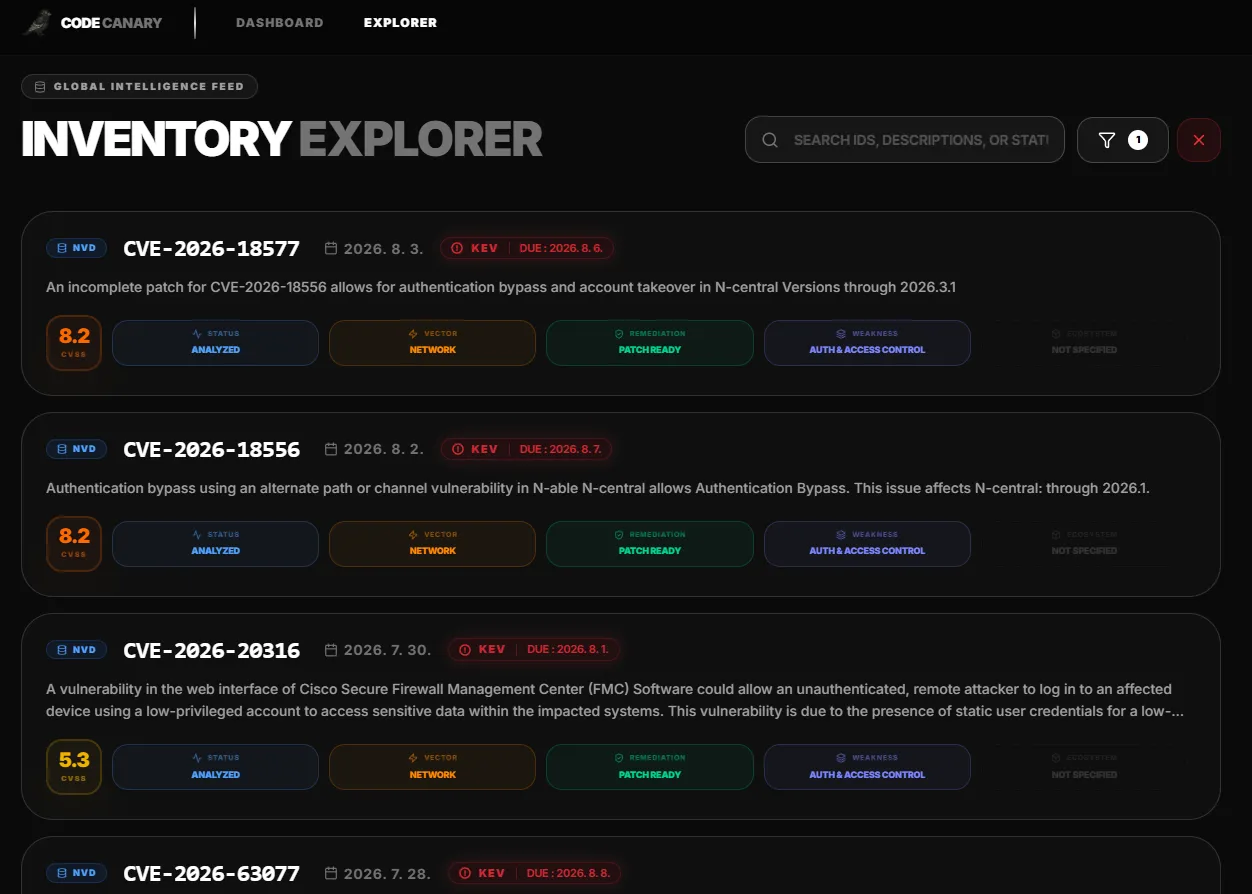1252x894 pixels.
Task: Click KEV badge due 2026. 8. 6.
Action: [527, 248]
